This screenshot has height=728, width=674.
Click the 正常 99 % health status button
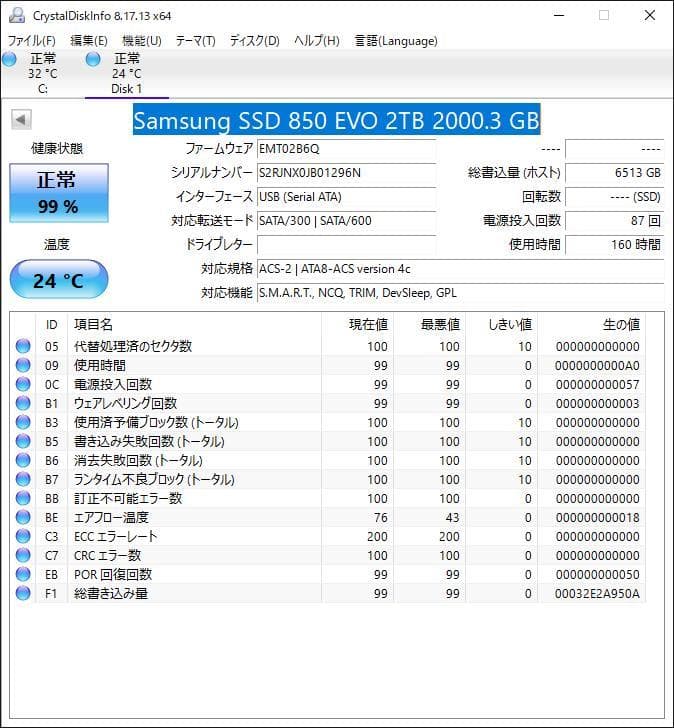pyautogui.click(x=57, y=193)
